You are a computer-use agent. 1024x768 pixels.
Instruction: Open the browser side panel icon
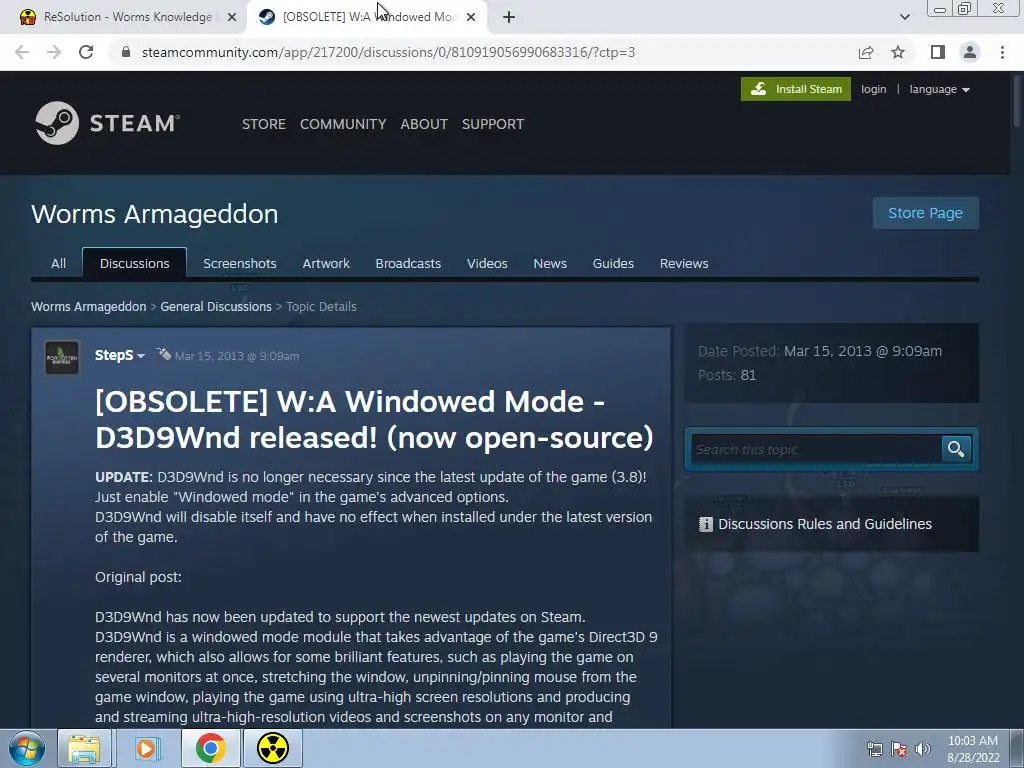(x=938, y=52)
